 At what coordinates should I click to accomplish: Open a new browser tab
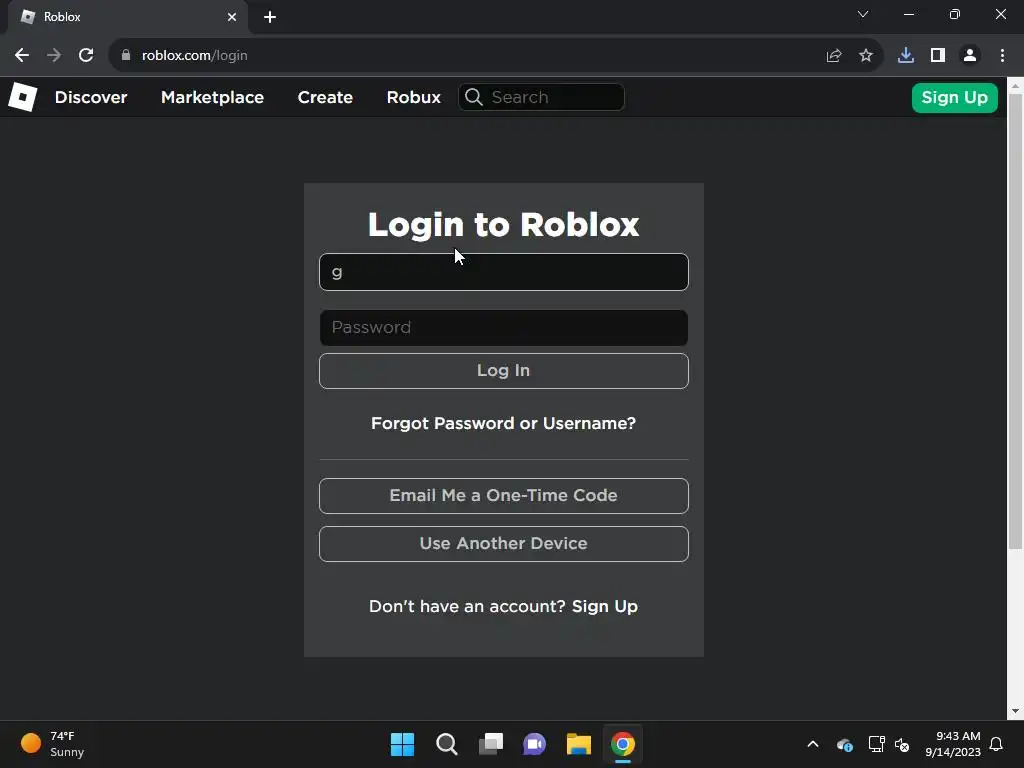pos(270,17)
